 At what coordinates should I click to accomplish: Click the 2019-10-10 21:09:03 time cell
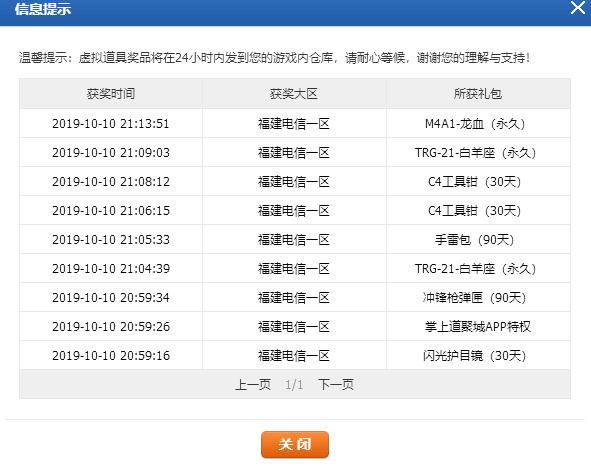pyautogui.click(x=111, y=153)
